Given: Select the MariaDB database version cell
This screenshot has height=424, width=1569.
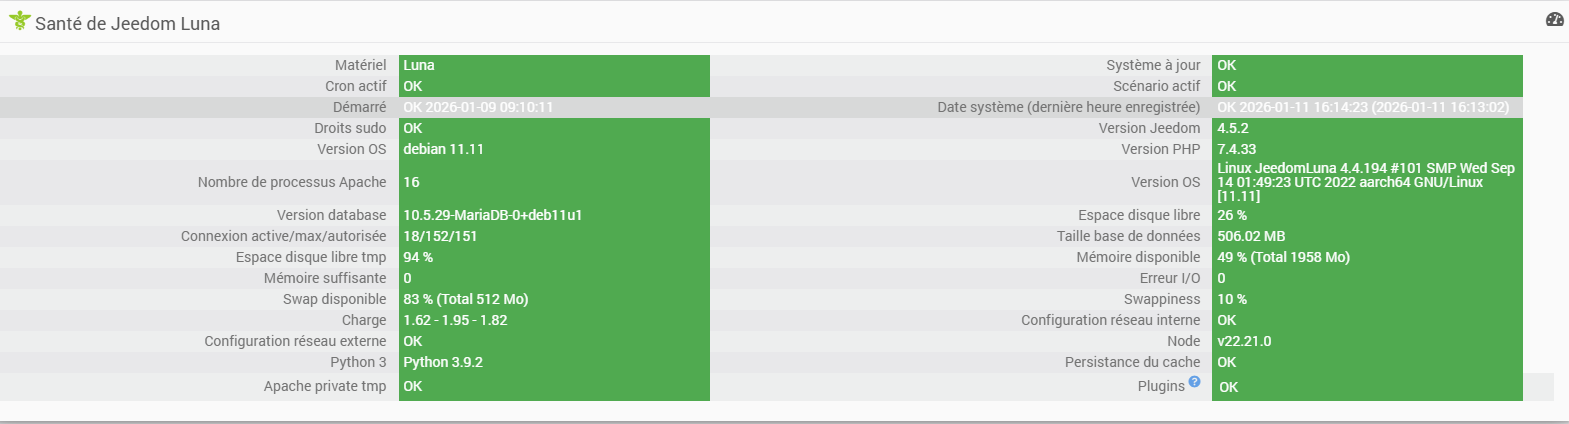Looking at the screenshot, I should pyautogui.click(x=553, y=215).
